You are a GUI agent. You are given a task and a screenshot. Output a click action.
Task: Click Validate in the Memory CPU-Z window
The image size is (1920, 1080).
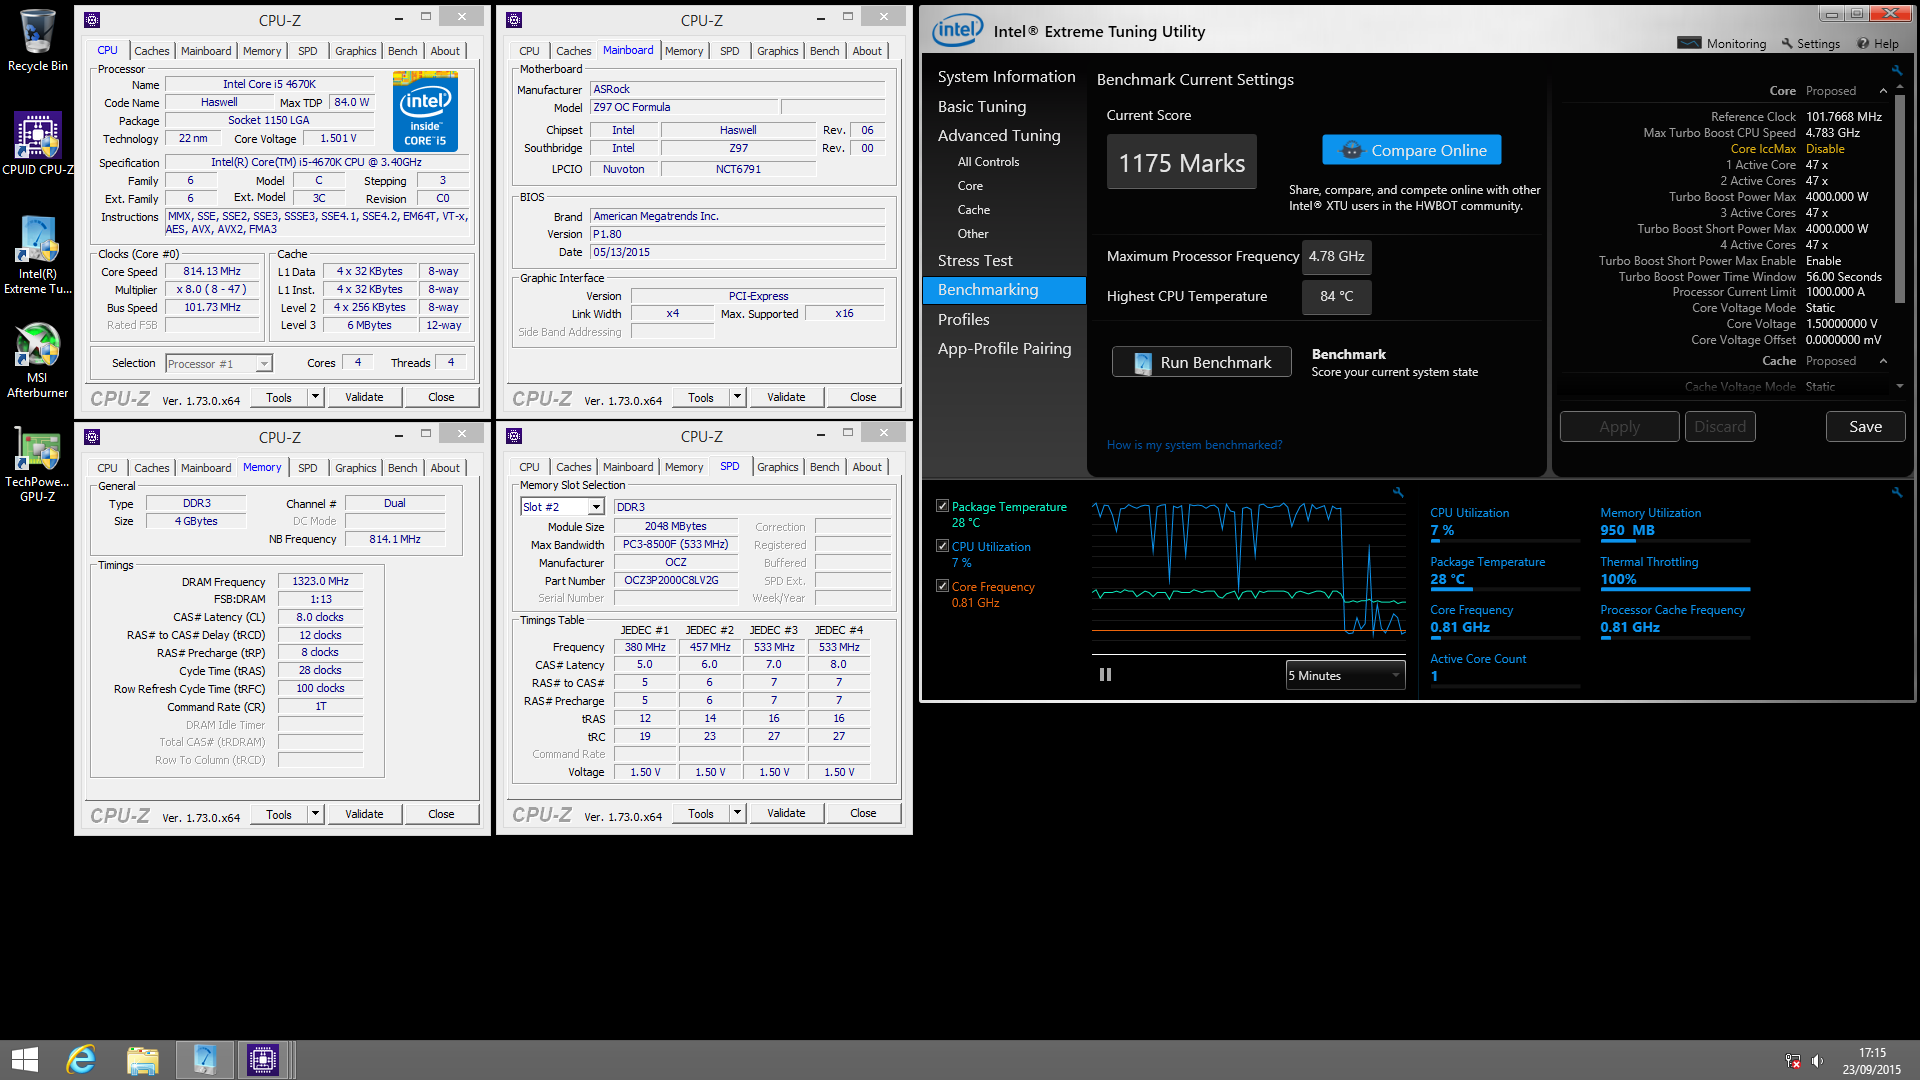tap(364, 814)
